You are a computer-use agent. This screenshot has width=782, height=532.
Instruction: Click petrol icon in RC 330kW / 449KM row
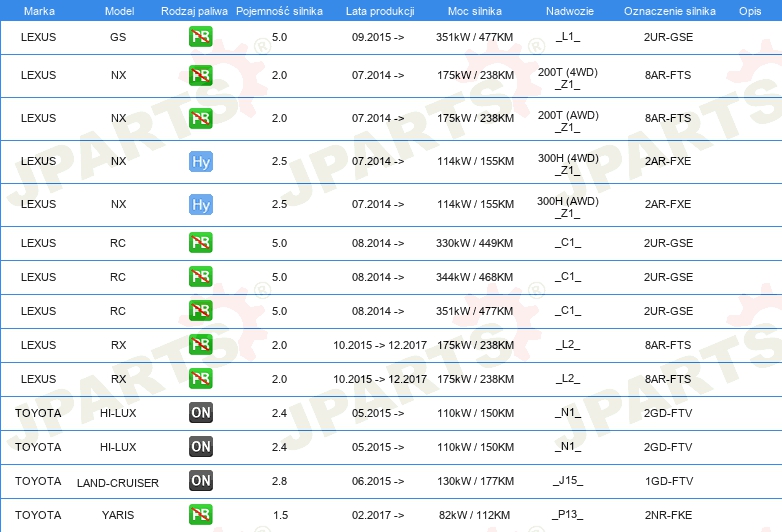coord(200,243)
